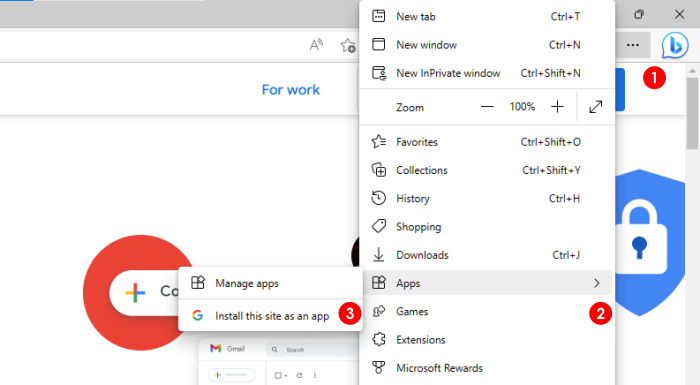Open the For work link
Viewport: 700px width, 385px height.
point(291,90)
